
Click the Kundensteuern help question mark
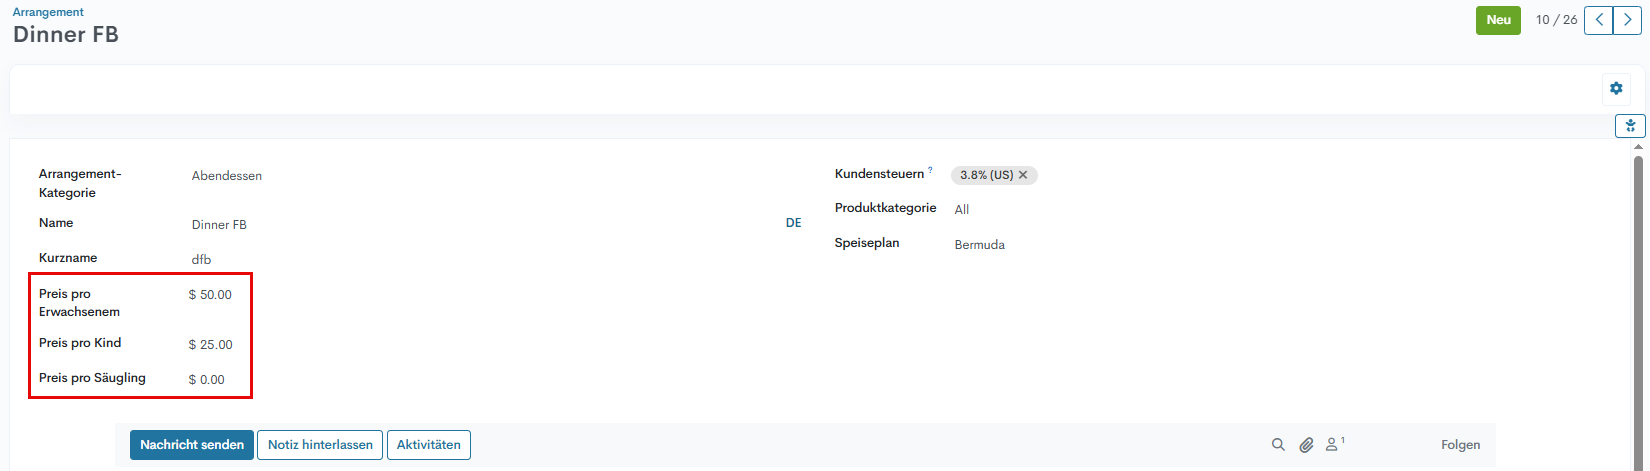(x=930, y=171)
